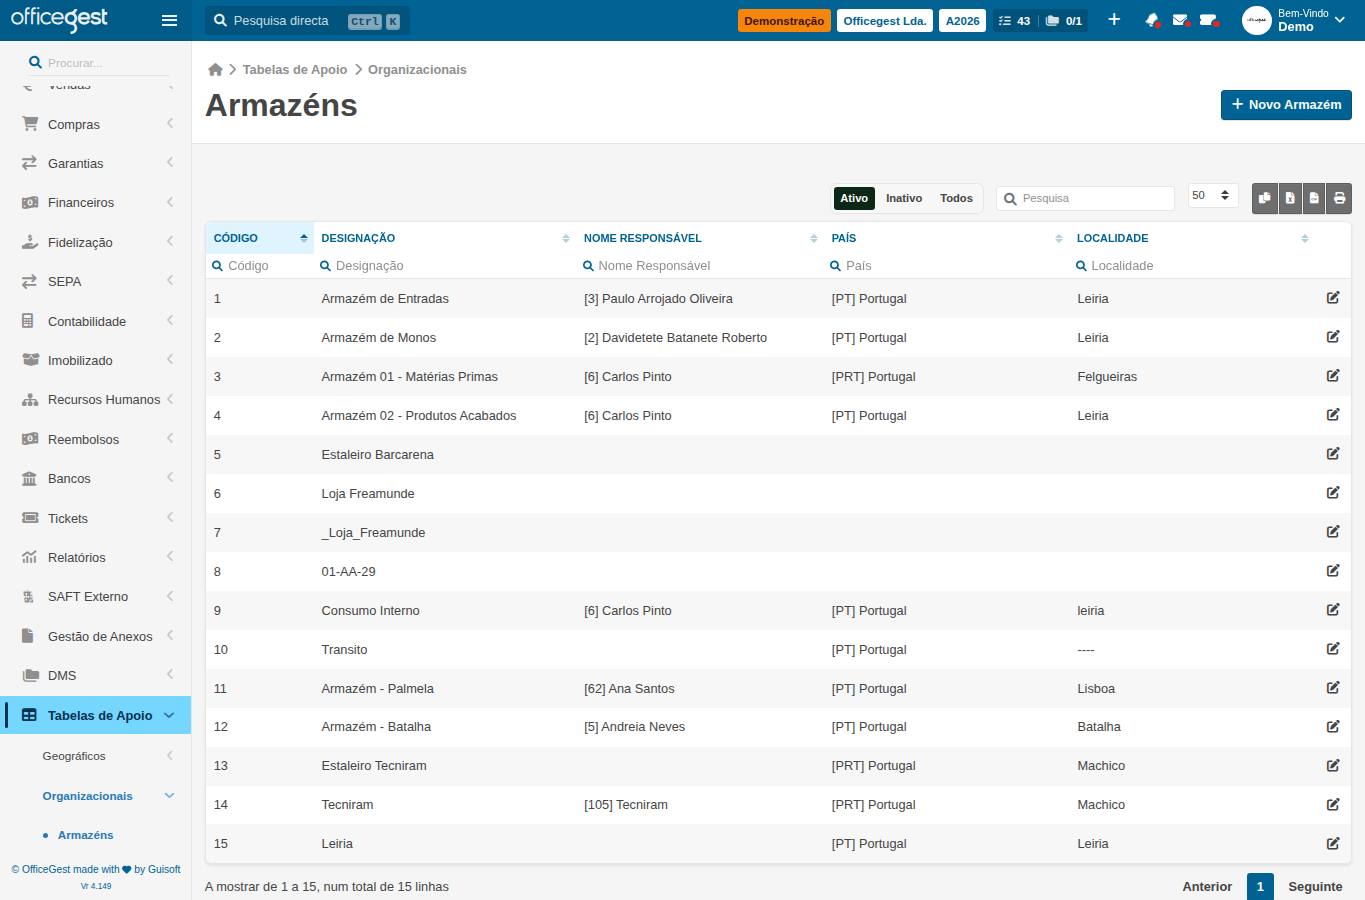Open Relatórios sidebar section
The width and height of the screenshot is (1365, 900).
tap(96, 557)
